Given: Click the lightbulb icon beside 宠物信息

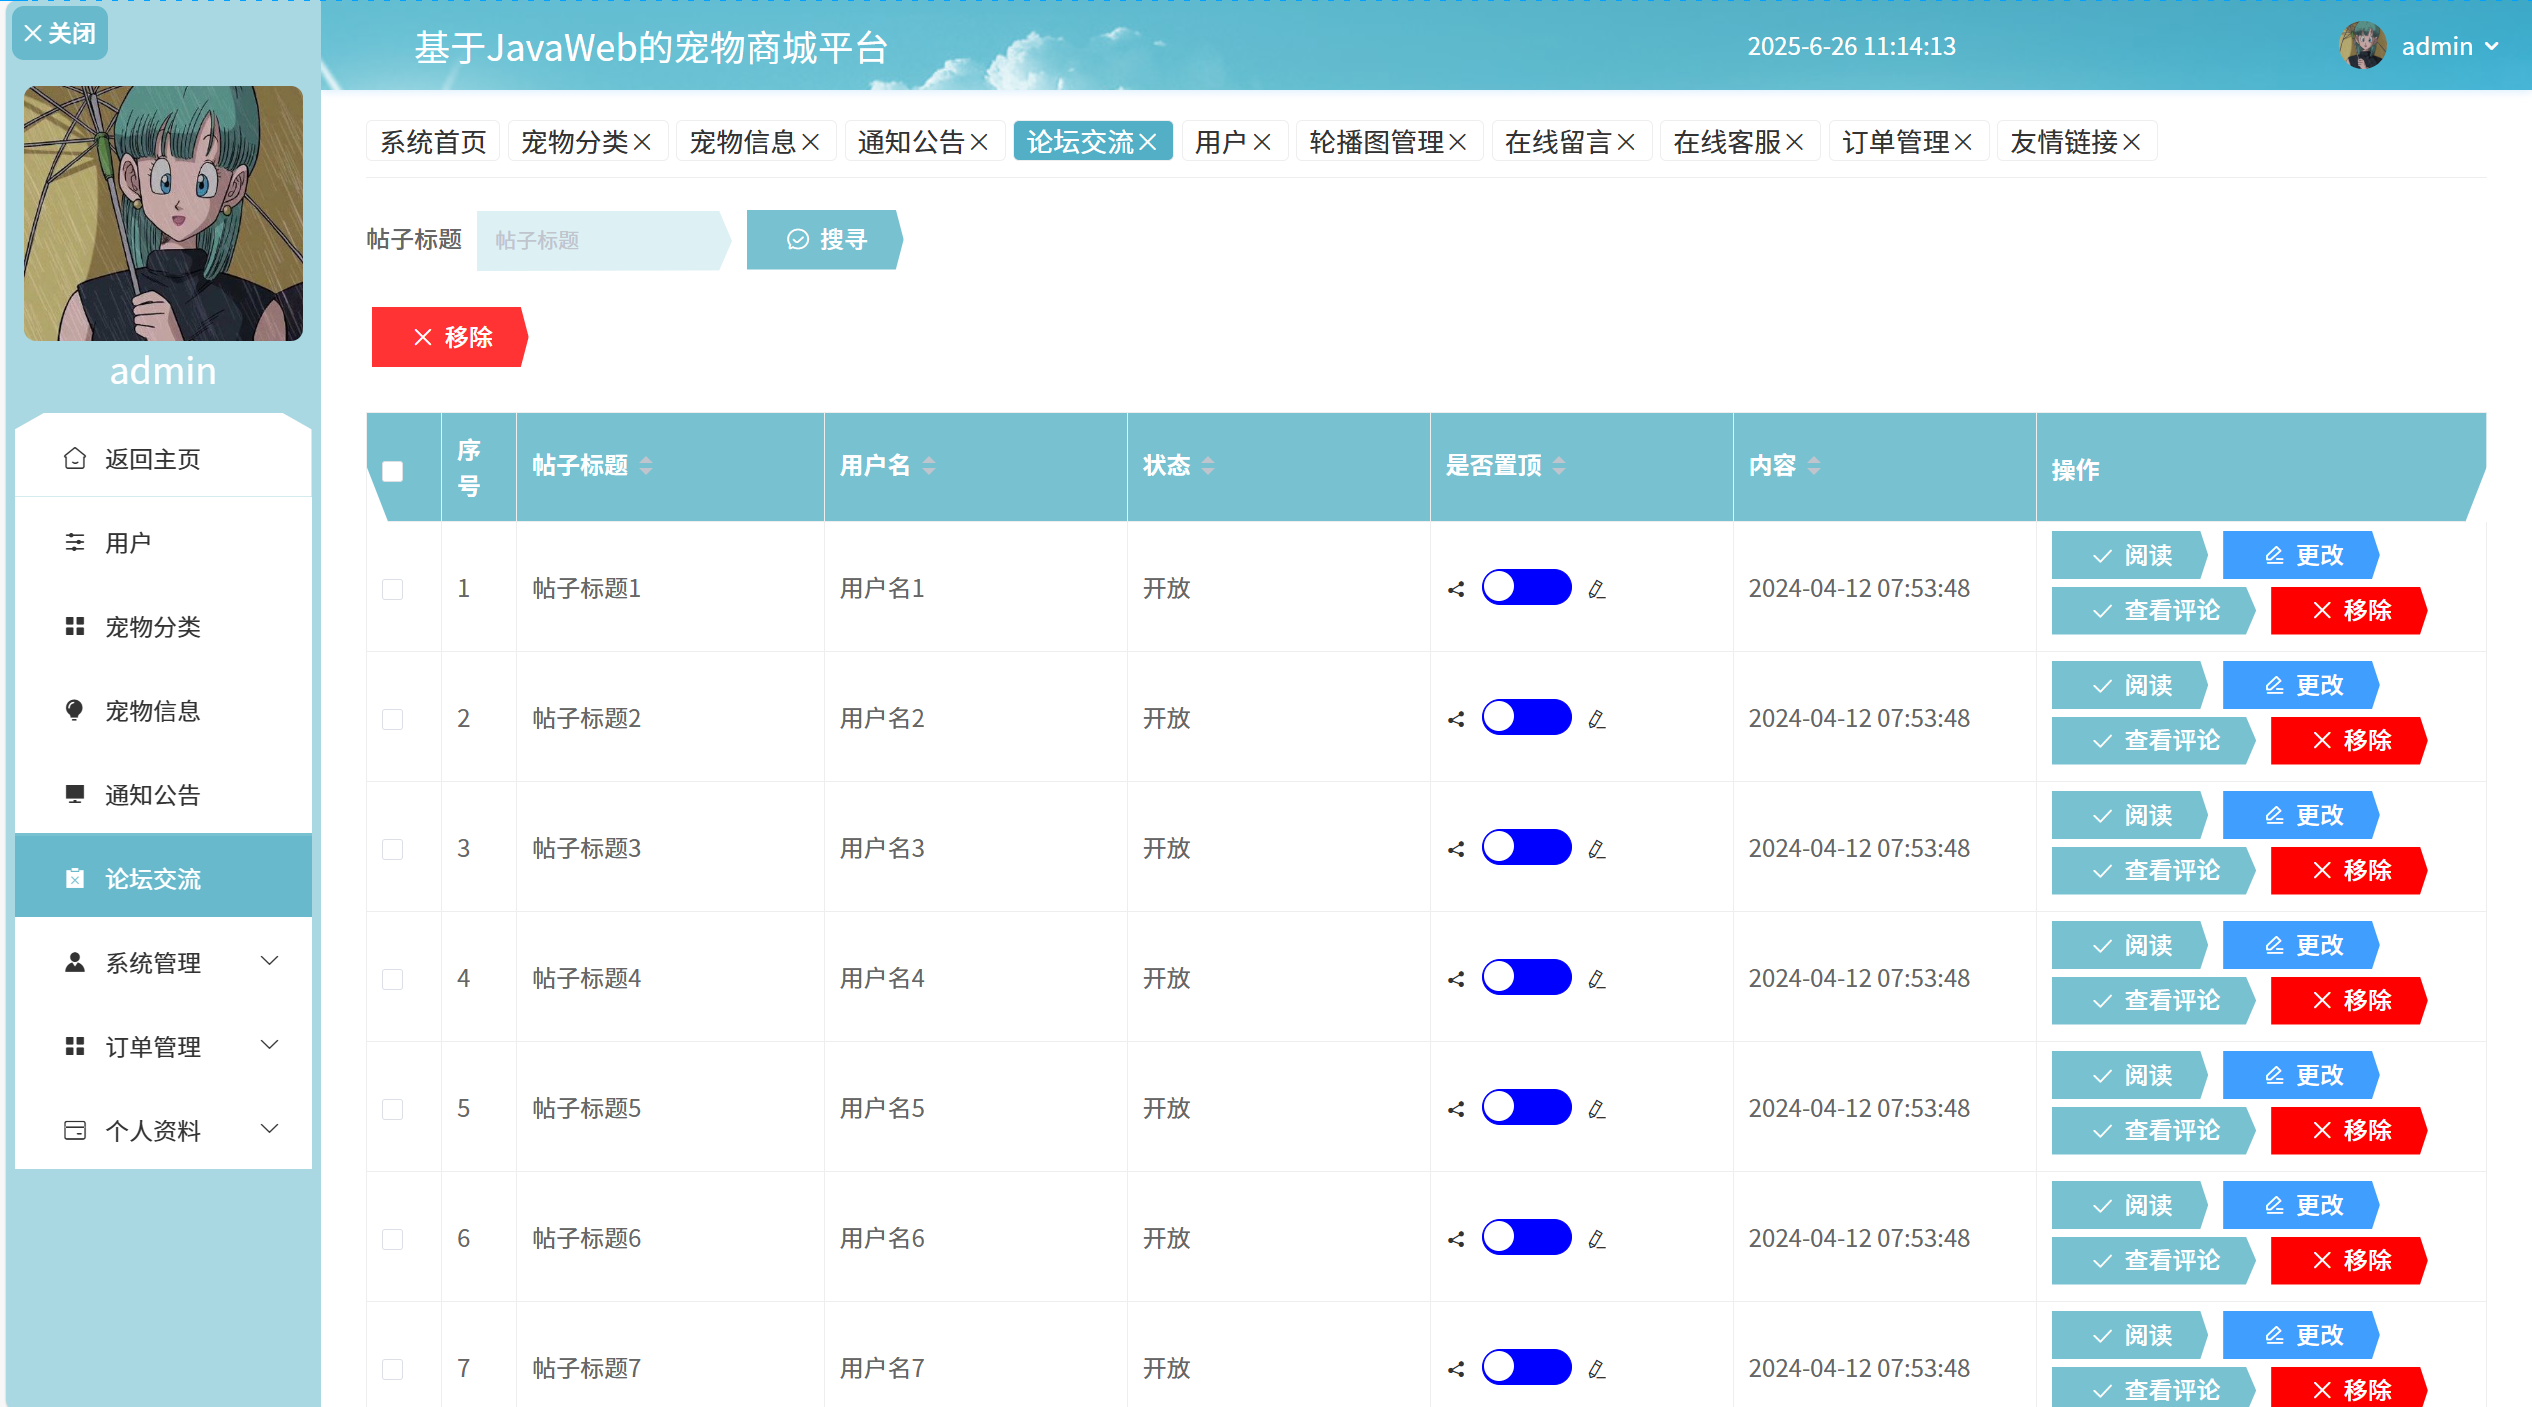Looking at the screenshot, I should click(x=75, y=710).
